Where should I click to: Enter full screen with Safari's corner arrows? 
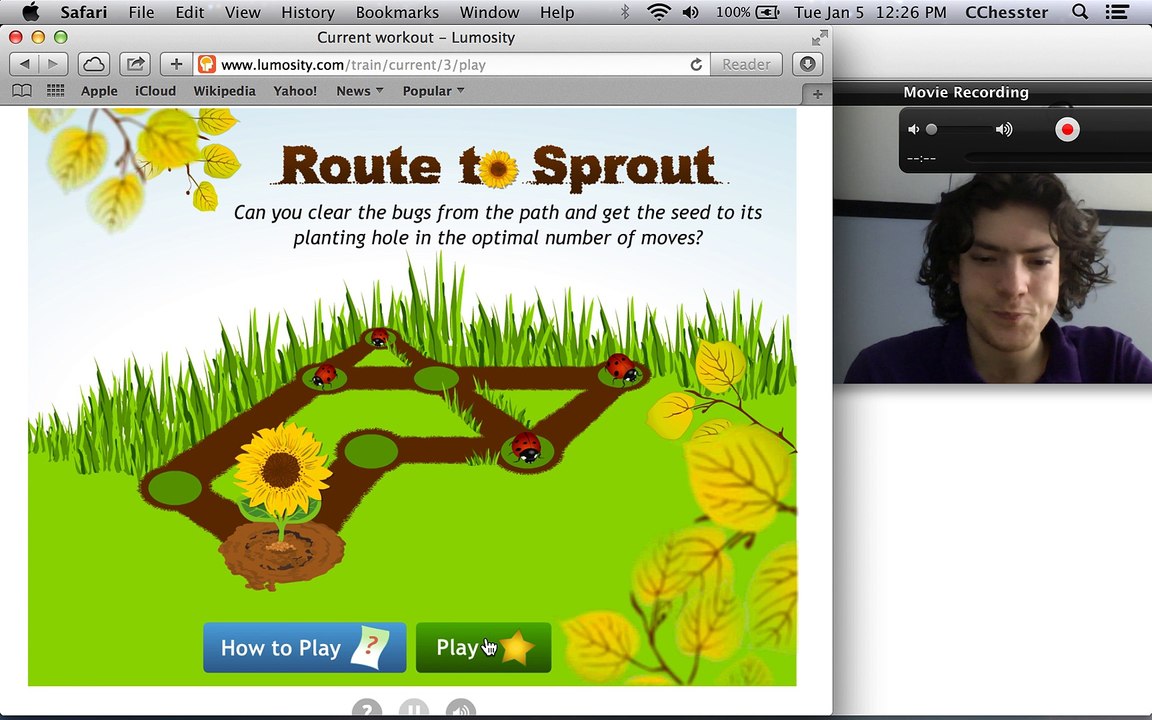point(820,37)
